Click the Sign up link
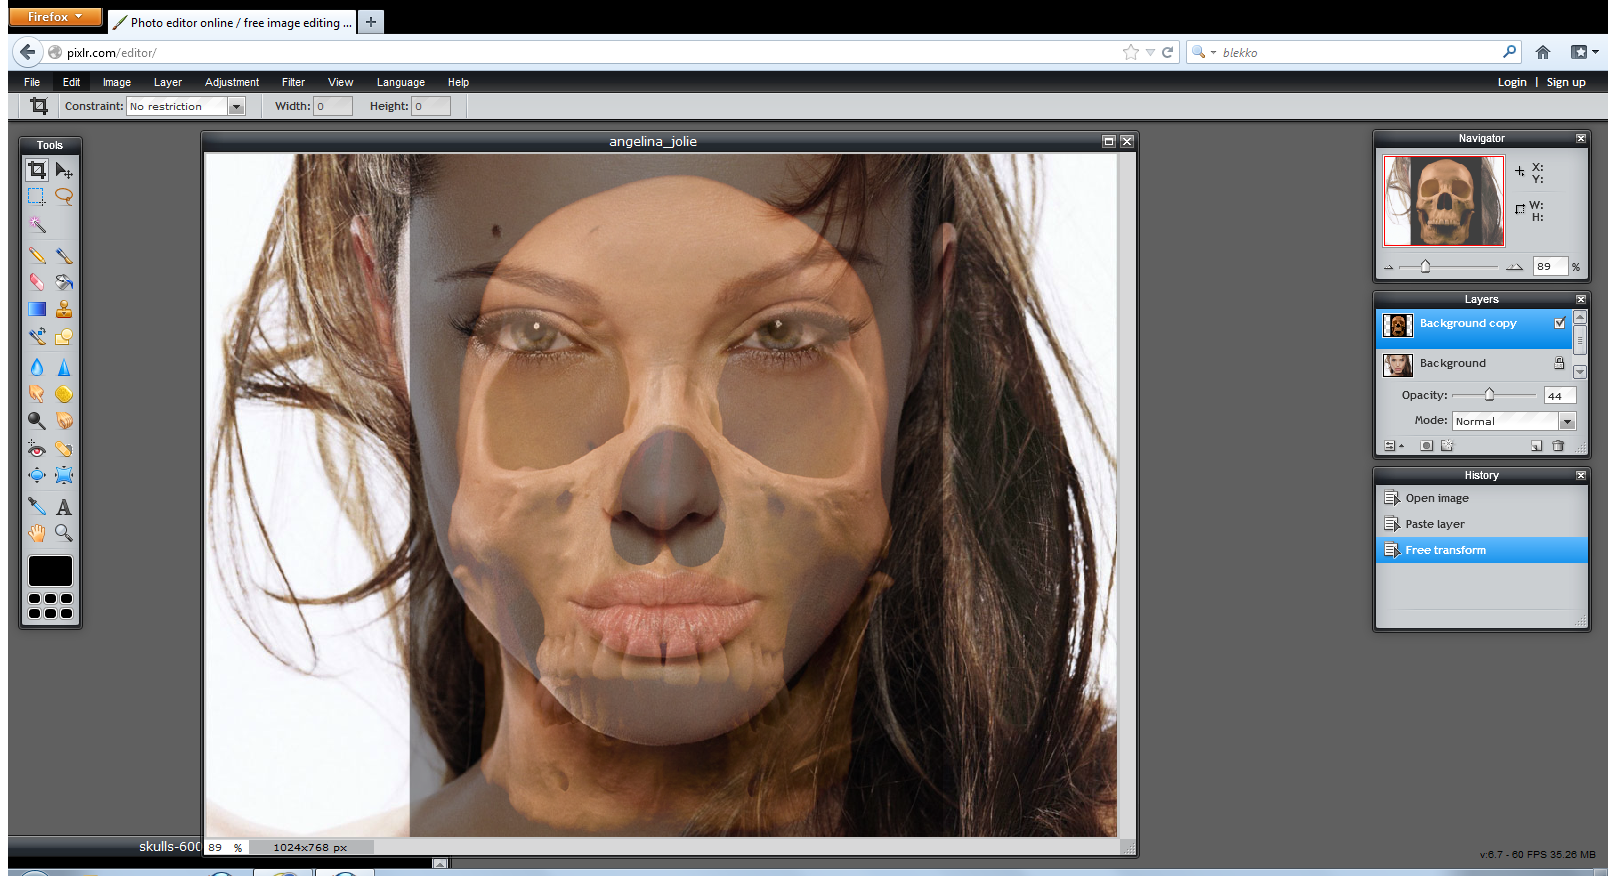 (1566, 82)
